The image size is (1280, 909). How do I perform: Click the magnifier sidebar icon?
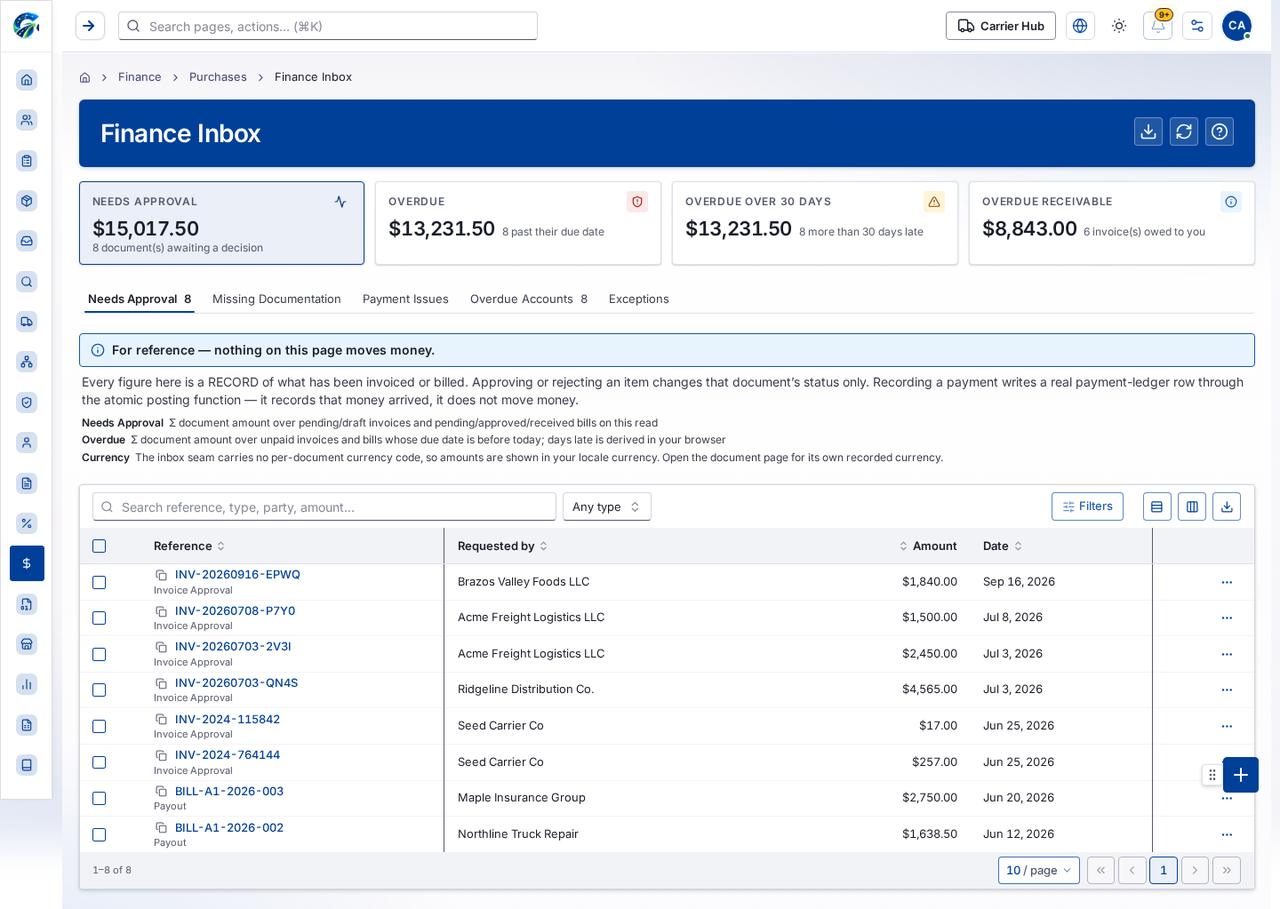(27, 282)
